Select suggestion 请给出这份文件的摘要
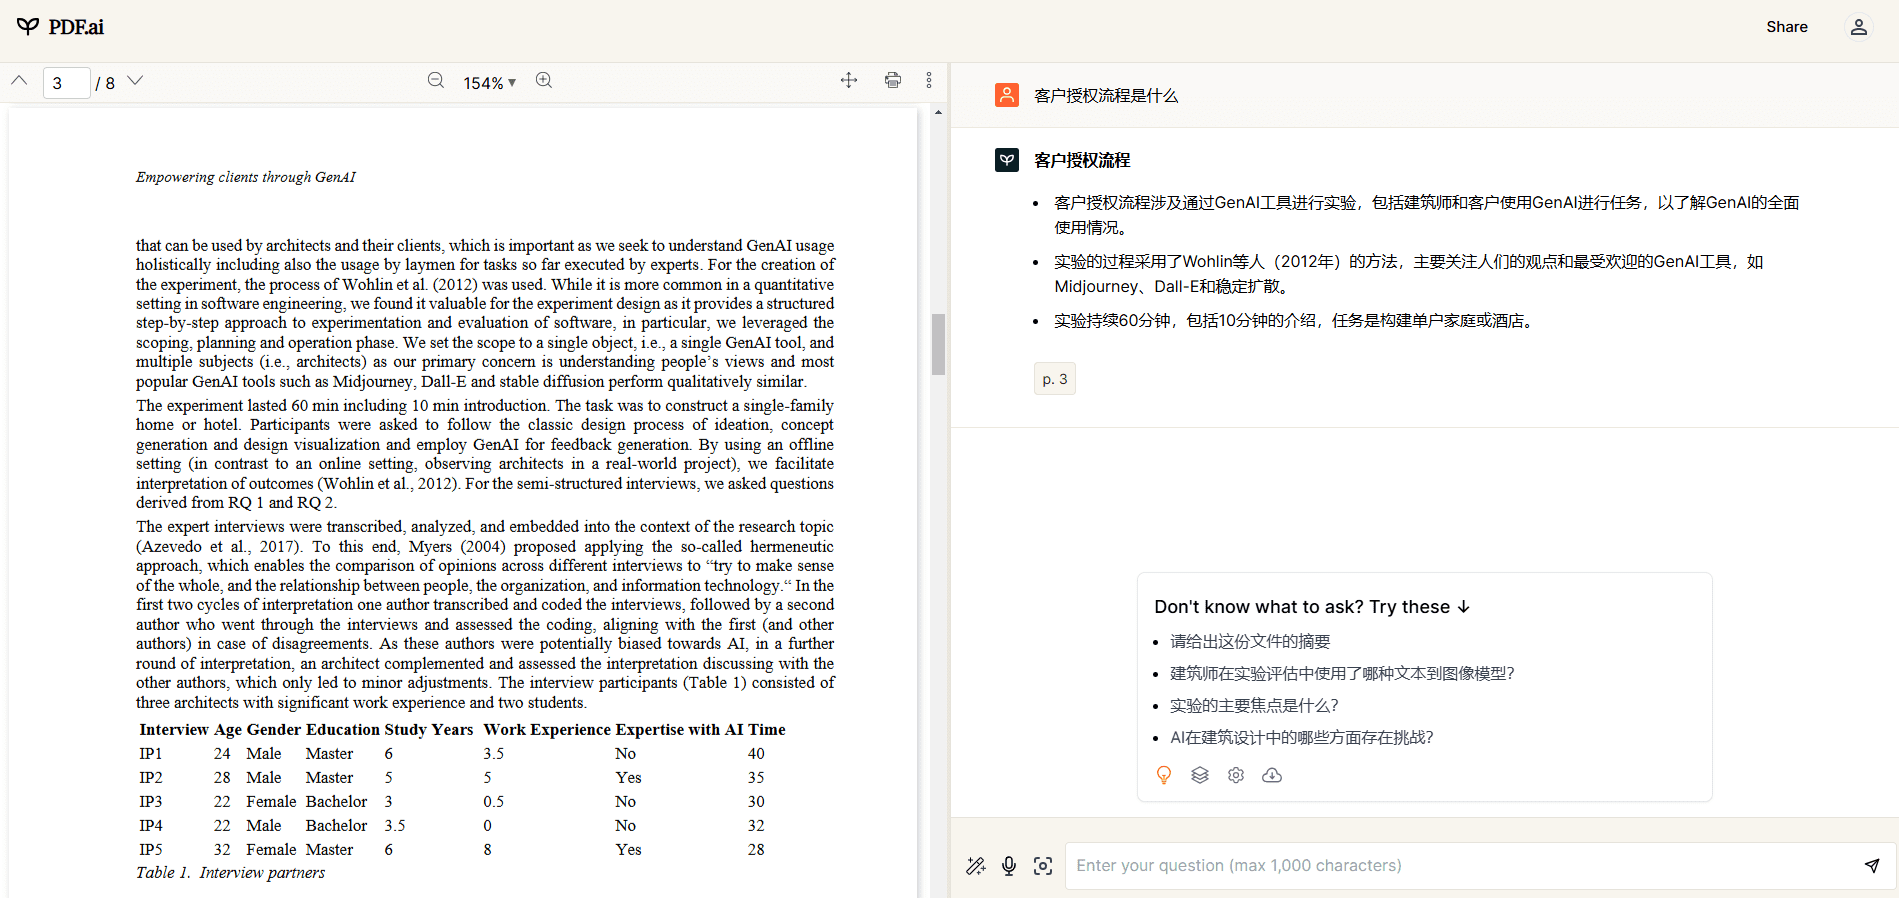The width and height of the screenshot is (1899, 898). [x=1250, y=642]
